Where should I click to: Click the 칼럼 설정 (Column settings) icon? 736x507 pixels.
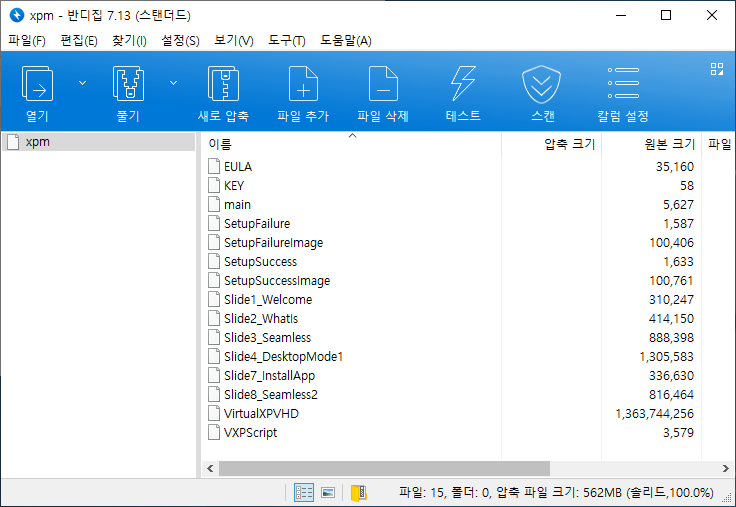click(x=623, y=83)
